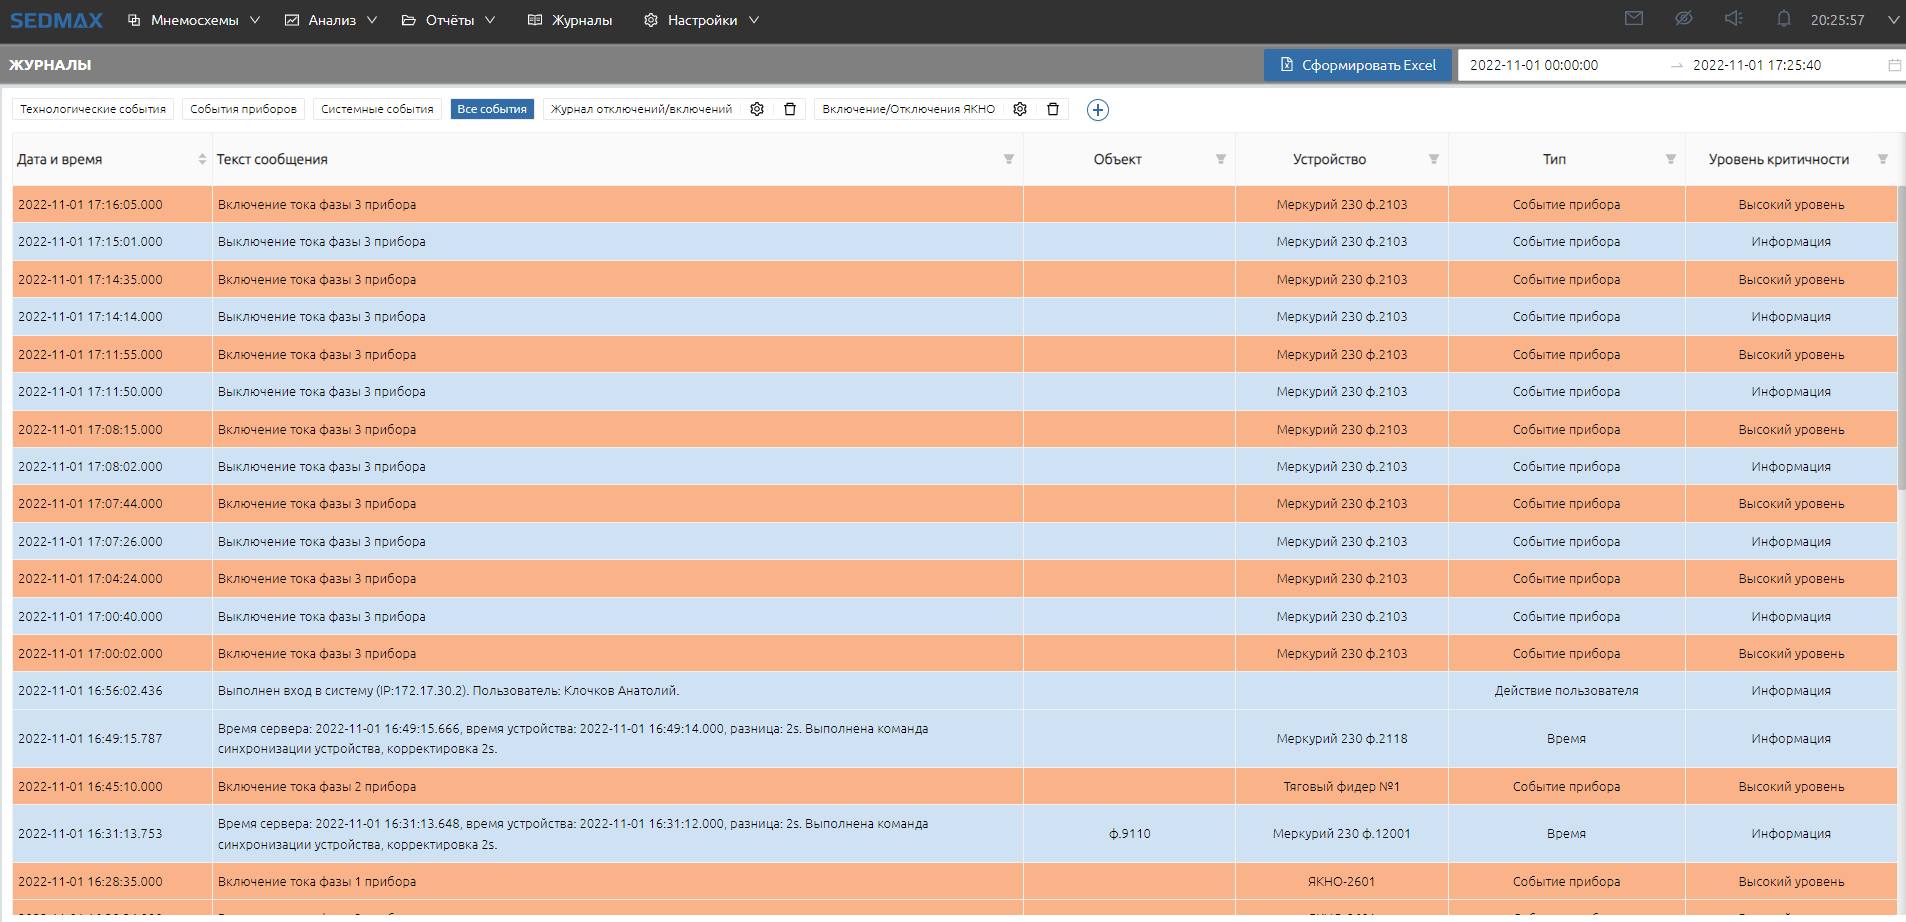The height and width of the screenshot is (922, 1906).
Task: Open the Настройки dropdown menu
Action: pos(702,20)
